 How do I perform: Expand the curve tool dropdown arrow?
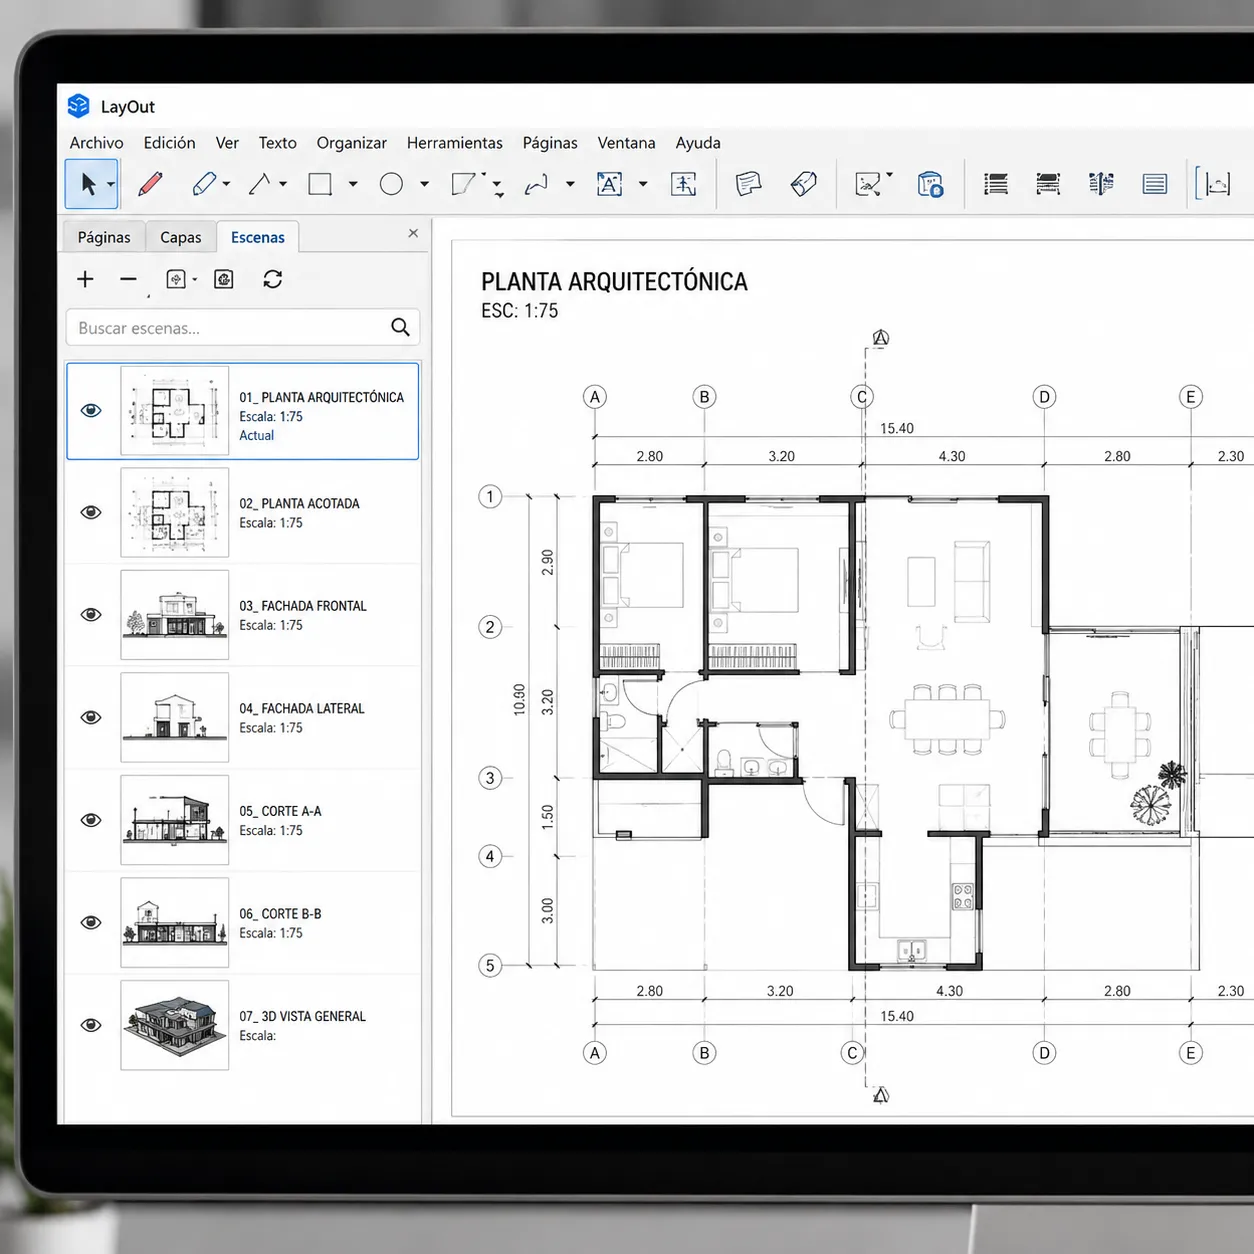point(570,184)
